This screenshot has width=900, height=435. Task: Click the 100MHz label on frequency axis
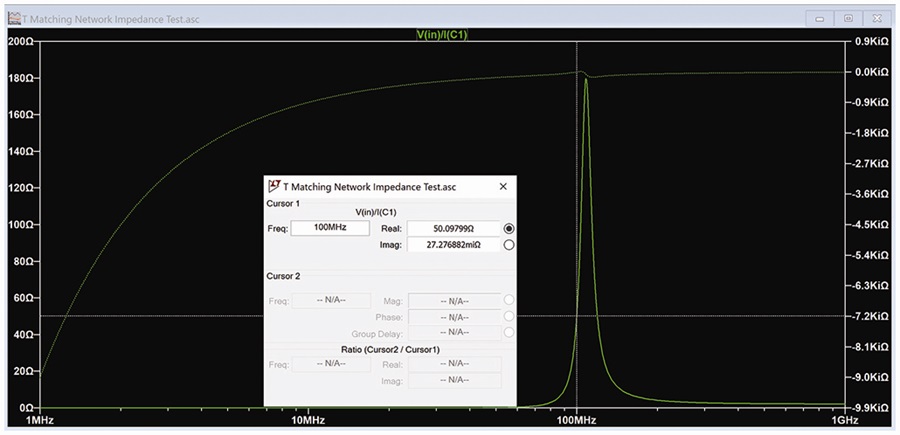point(577,420)
